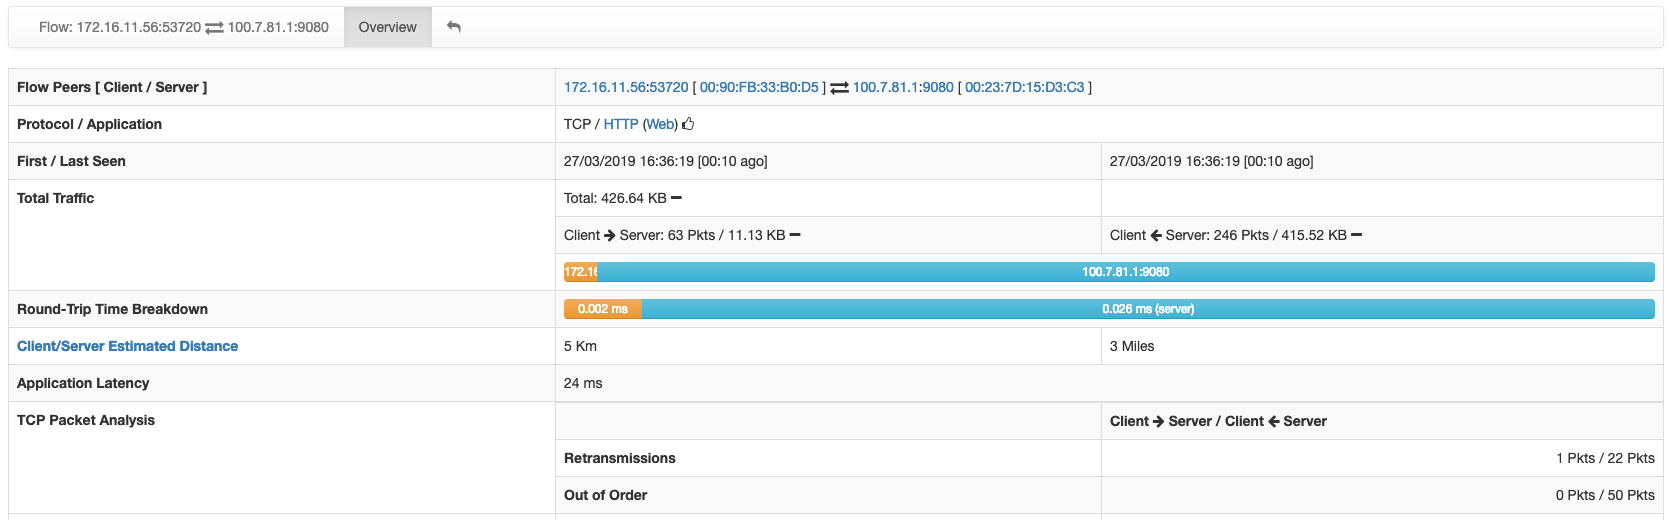Select the 24 ms application latency value

click(x=583, y=383)
